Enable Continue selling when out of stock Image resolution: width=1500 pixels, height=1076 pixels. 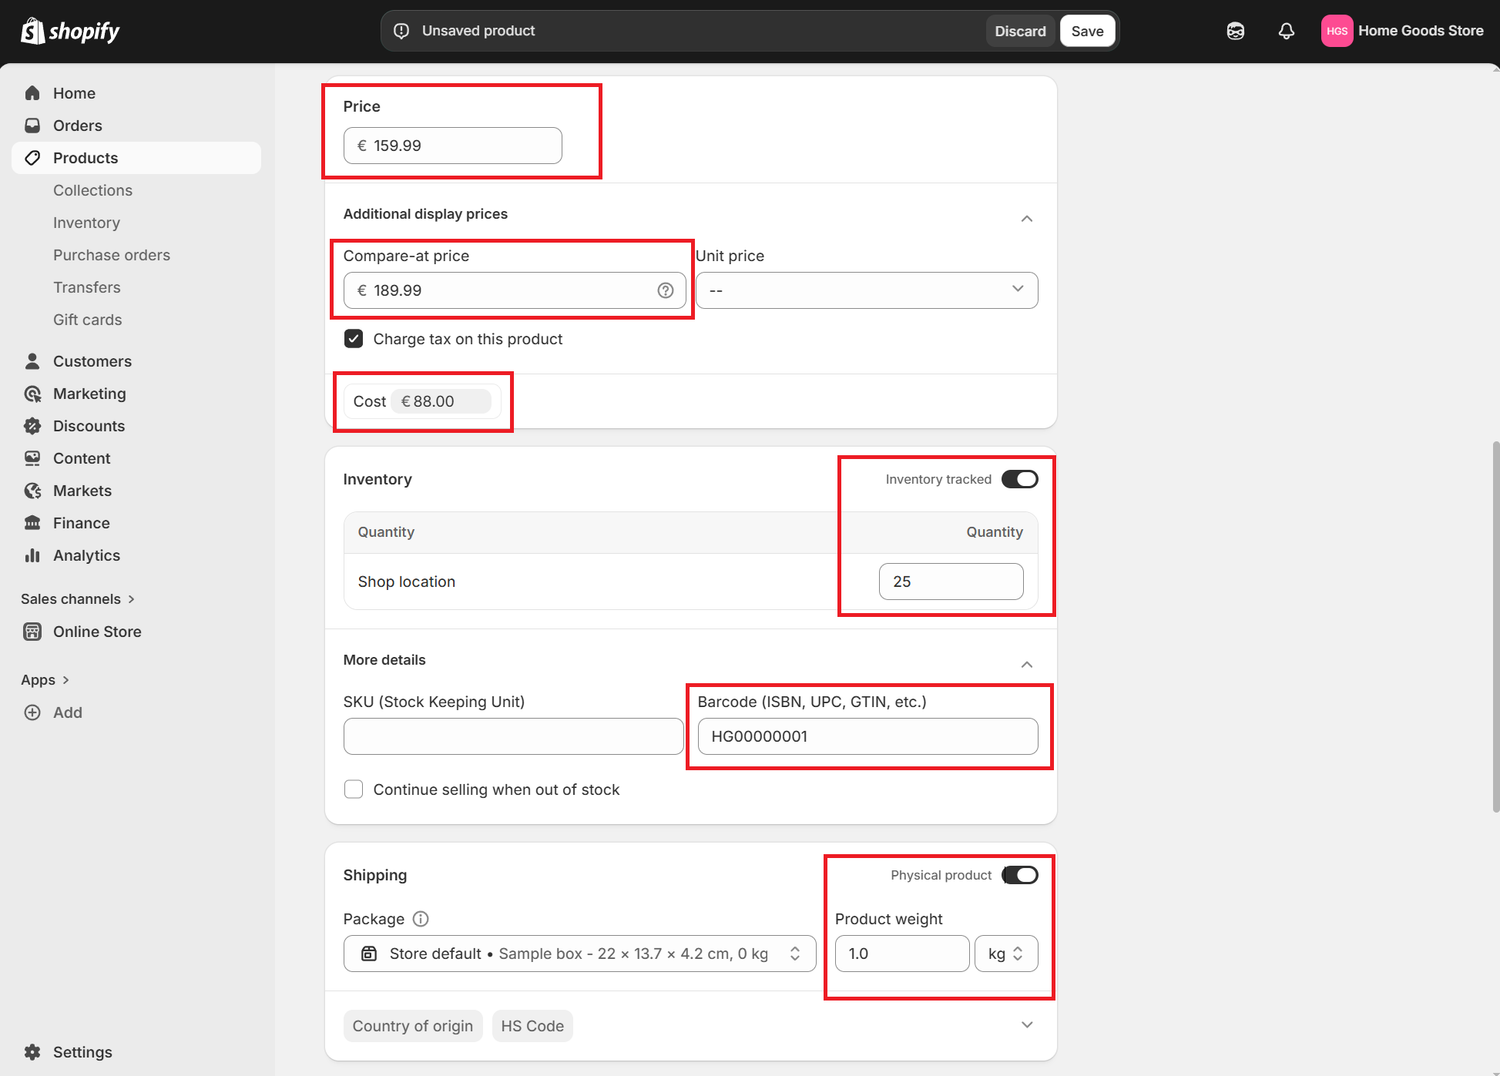pos(354,789)
